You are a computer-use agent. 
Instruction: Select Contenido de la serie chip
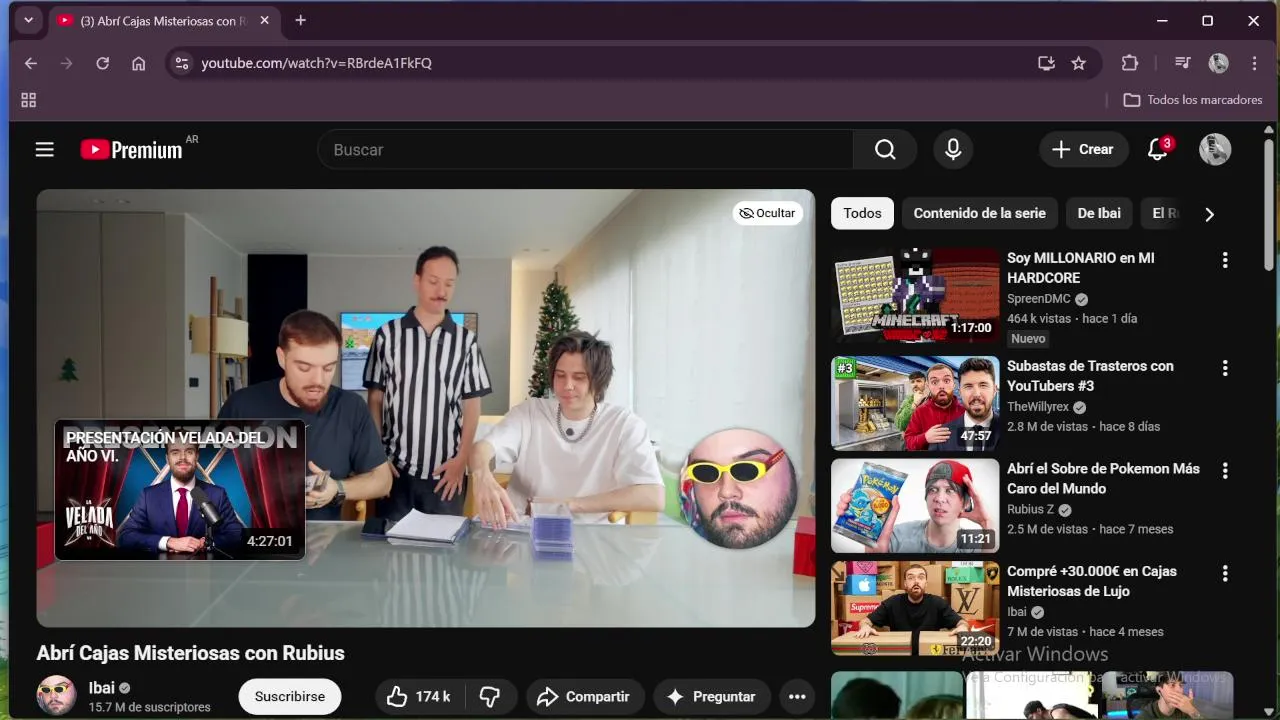coord(979,213)
